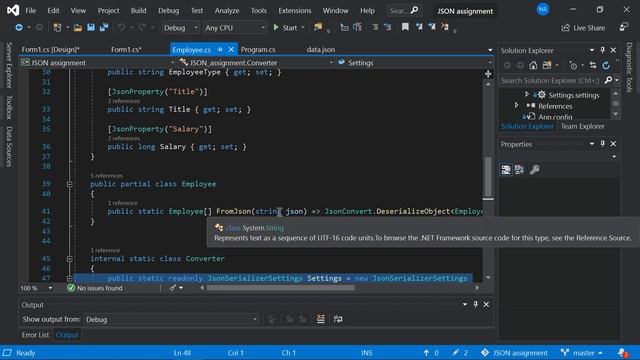Refresh the Solution Explorer
This screenshot has height=360, width=640.
pos(606,65)
